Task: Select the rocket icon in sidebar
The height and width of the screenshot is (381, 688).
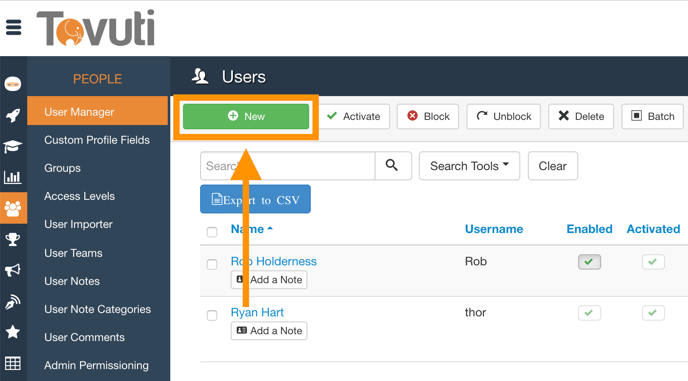Action: click(13, 115)
